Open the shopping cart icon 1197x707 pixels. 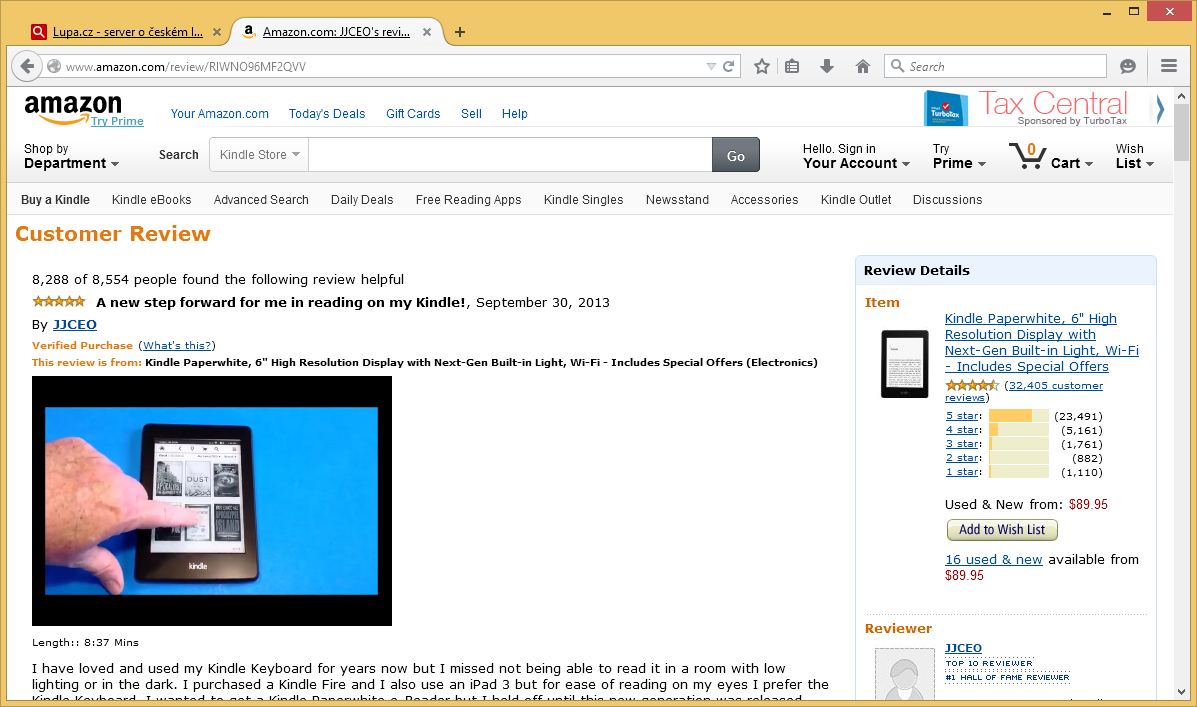coord(1027,155)
